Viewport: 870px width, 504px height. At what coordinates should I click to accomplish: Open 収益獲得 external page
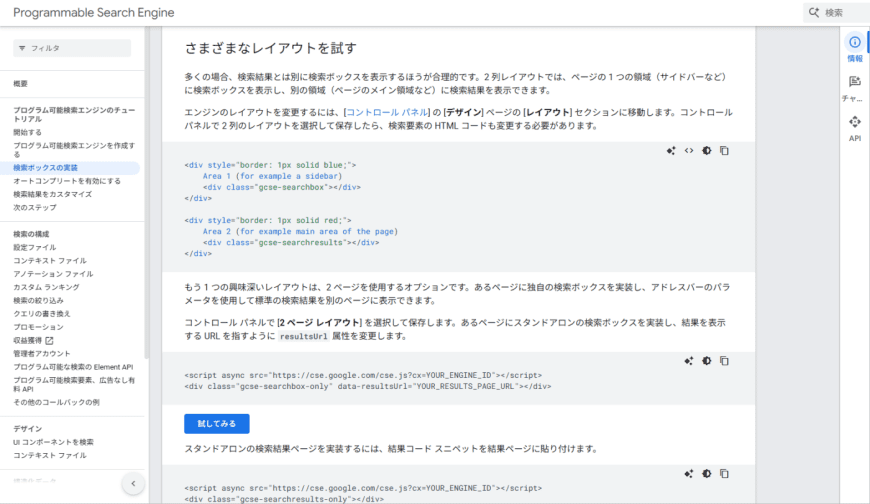click(28, 340)
